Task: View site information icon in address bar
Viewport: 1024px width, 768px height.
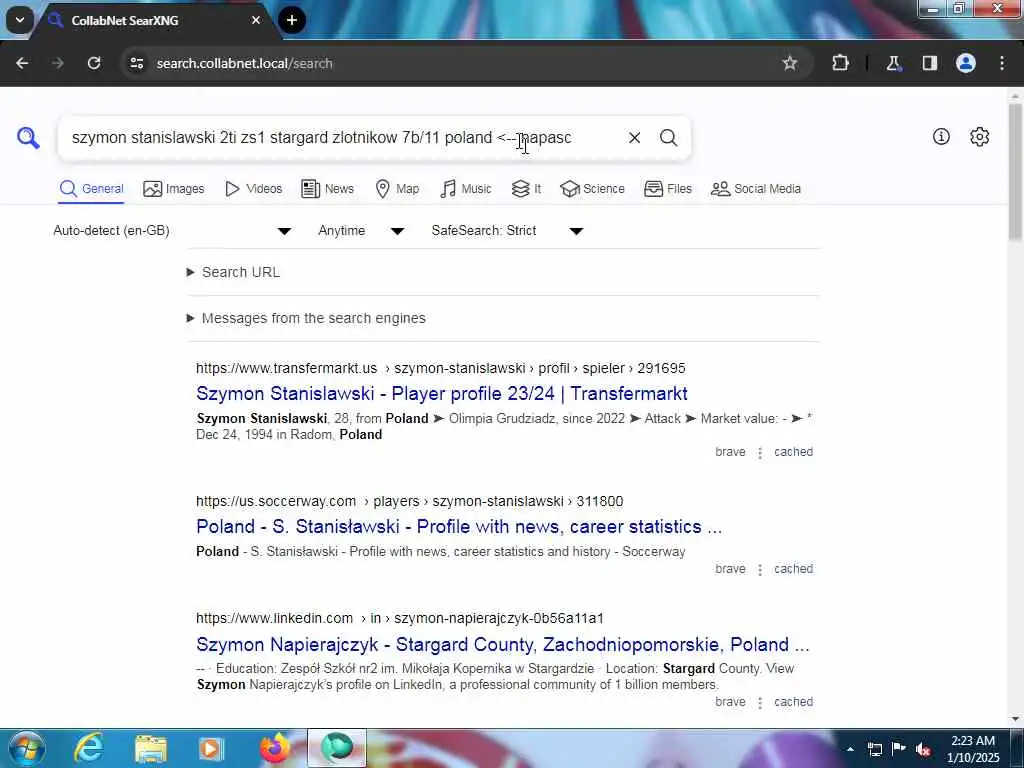Action: [x=136, y=63]
